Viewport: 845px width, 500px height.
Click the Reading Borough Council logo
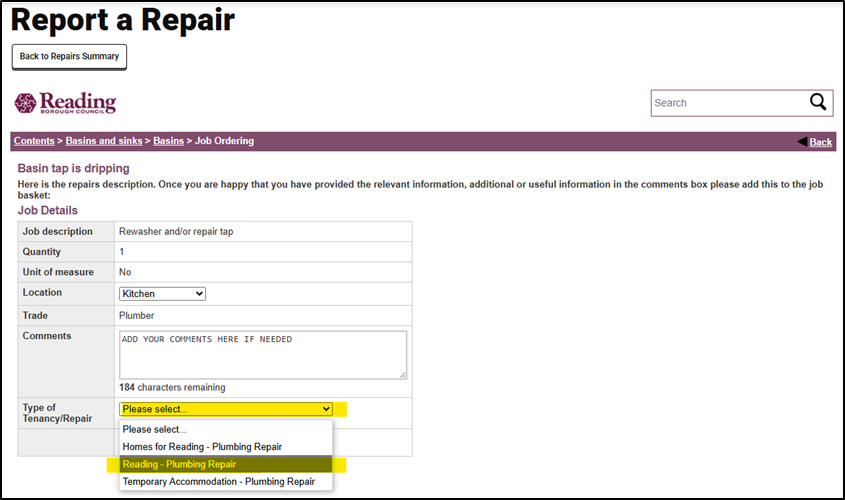[x=65, y=102]
